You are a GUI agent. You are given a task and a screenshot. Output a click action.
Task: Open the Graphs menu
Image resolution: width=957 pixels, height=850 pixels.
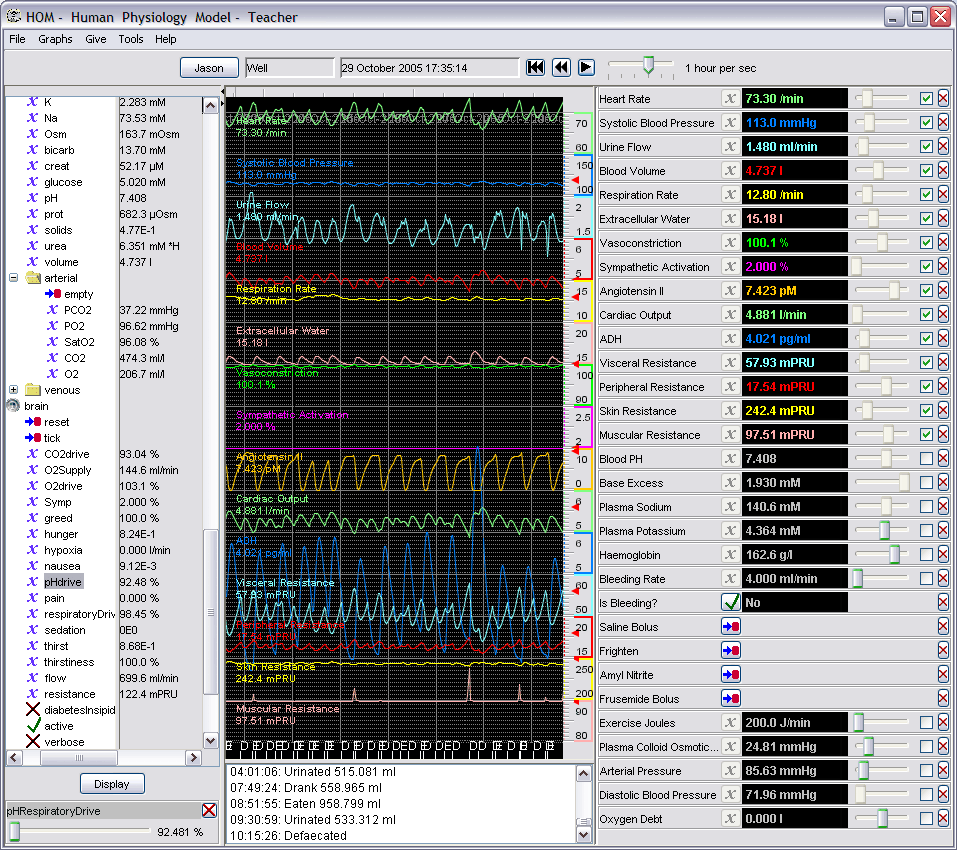click(55, 39)
